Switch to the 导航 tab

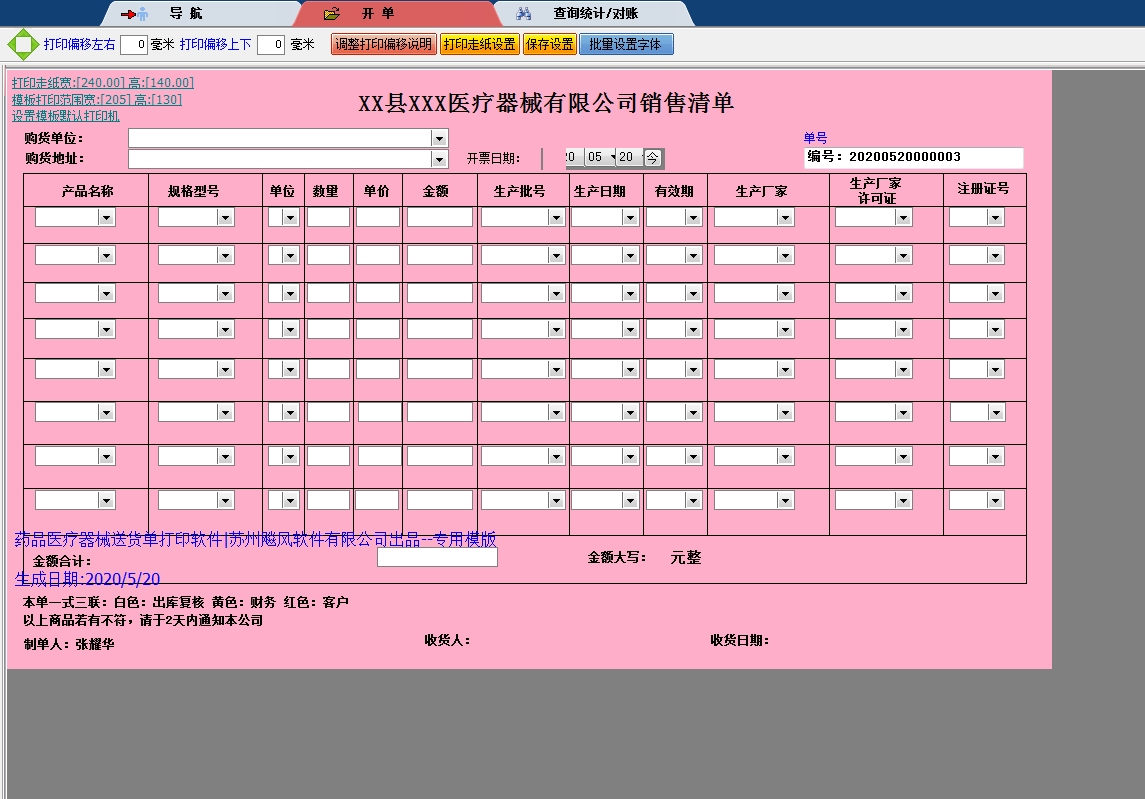[x=185, y=14]
